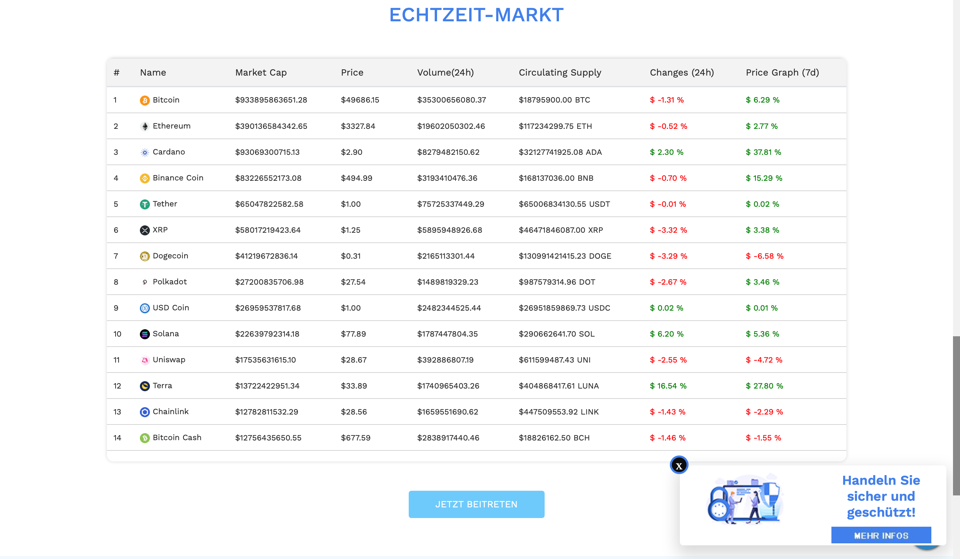
Task: Click Tether volume $75725337449.29
Action: 451,204
